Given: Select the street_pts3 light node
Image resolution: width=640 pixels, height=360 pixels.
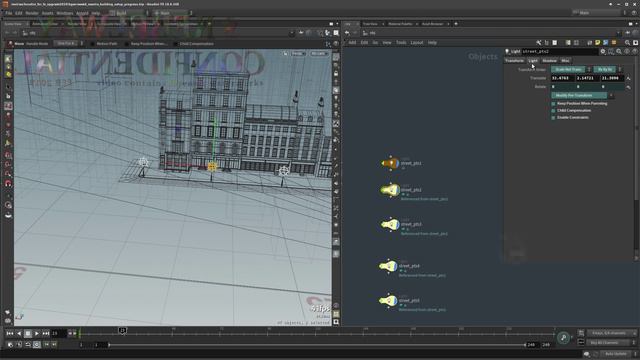Looking at the screenshot, I should [x=391, y=224].
